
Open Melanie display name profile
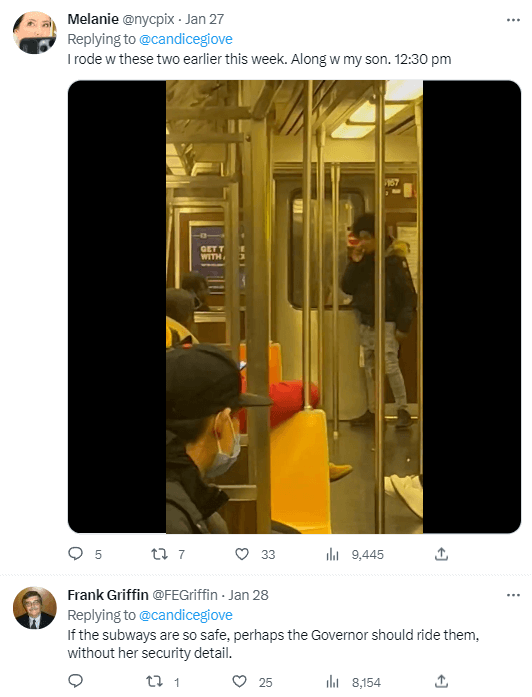[x=93, y=20]
